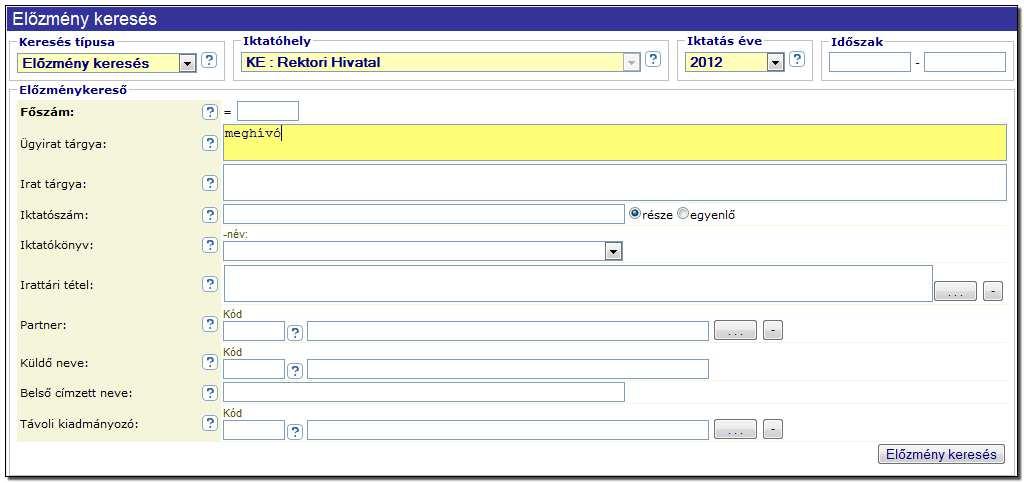
Task: Browse Távoli kiadmányozó with the ... button
Action: tap(735, 429)
